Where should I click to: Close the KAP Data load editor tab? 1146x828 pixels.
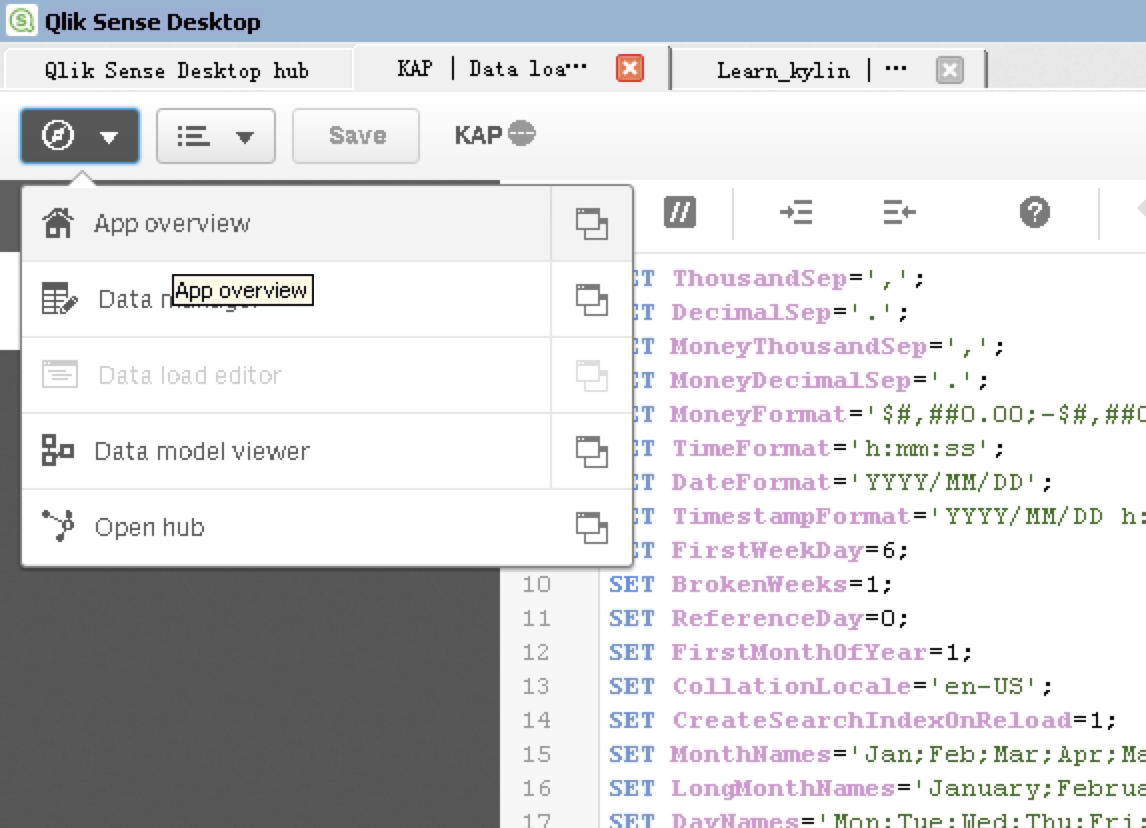[x=629, y=69]
